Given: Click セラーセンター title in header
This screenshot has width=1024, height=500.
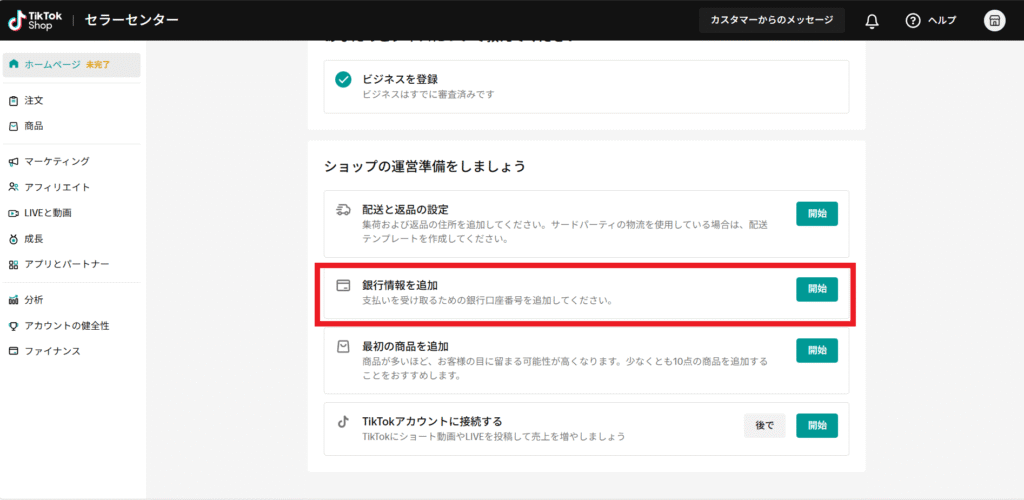Looking at the screenshot, I should tap(131, 20).
